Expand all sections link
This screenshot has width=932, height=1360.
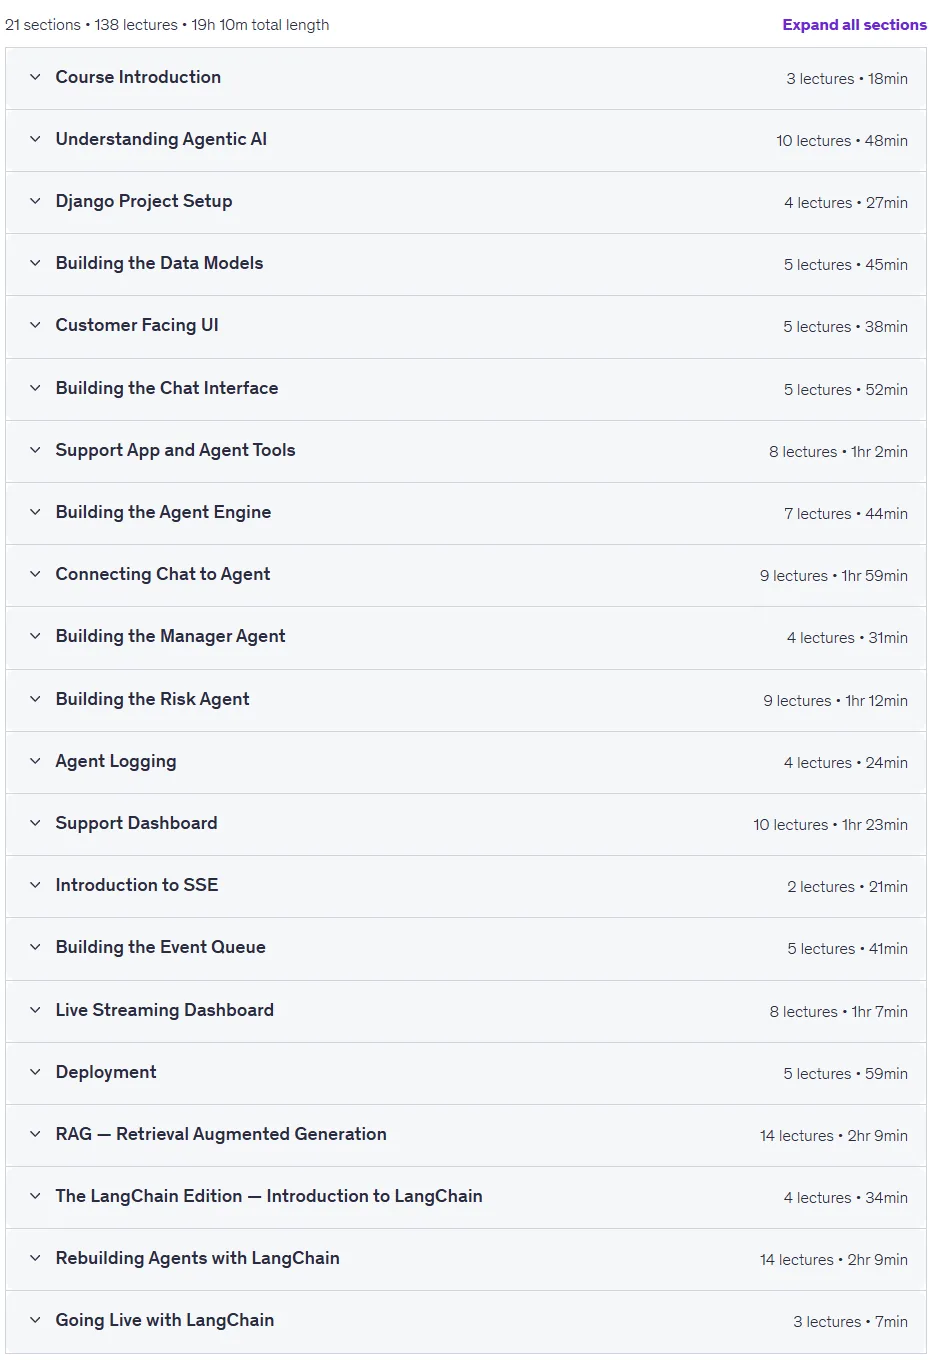point(854,25)
